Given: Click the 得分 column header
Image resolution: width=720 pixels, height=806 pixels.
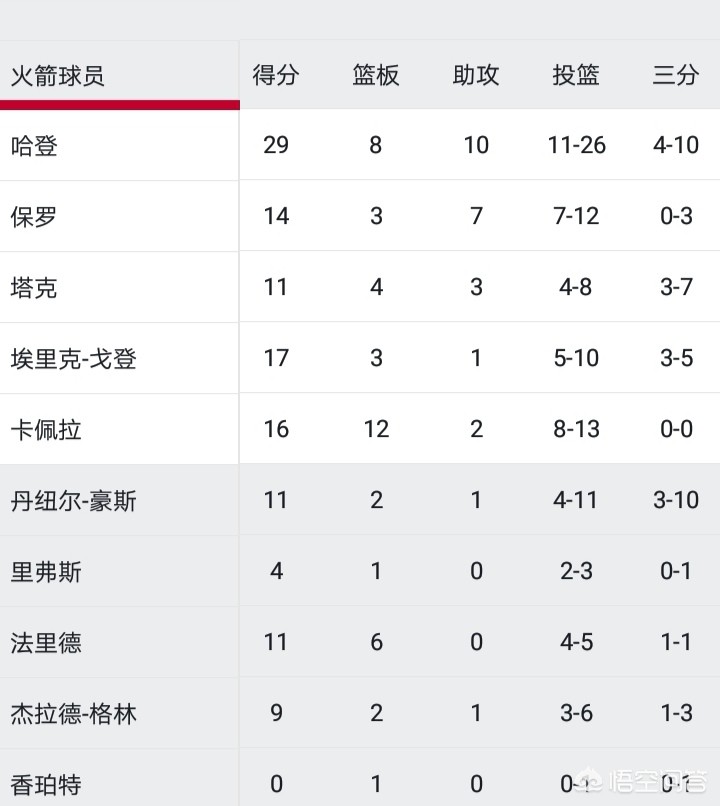Looking at the screenshot, I should click(276, 75).
